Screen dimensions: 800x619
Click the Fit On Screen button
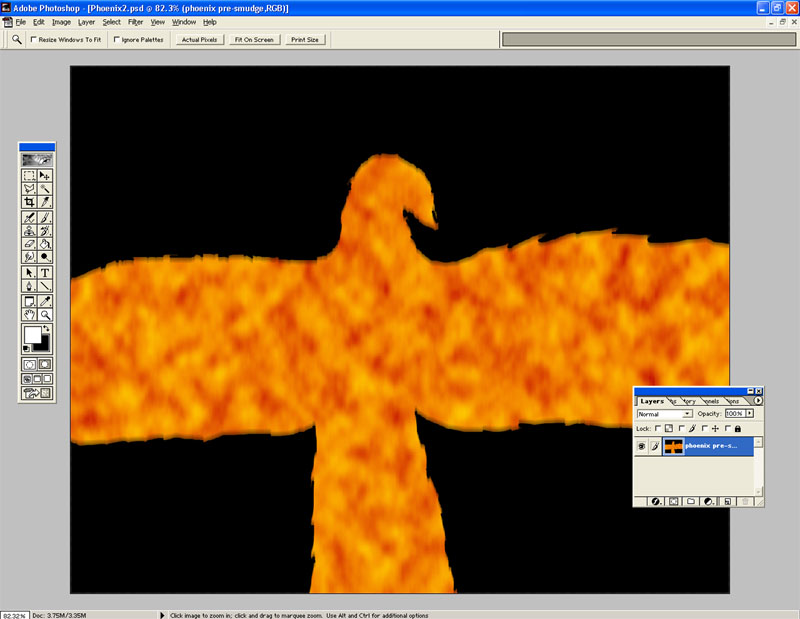coord(253,39)
